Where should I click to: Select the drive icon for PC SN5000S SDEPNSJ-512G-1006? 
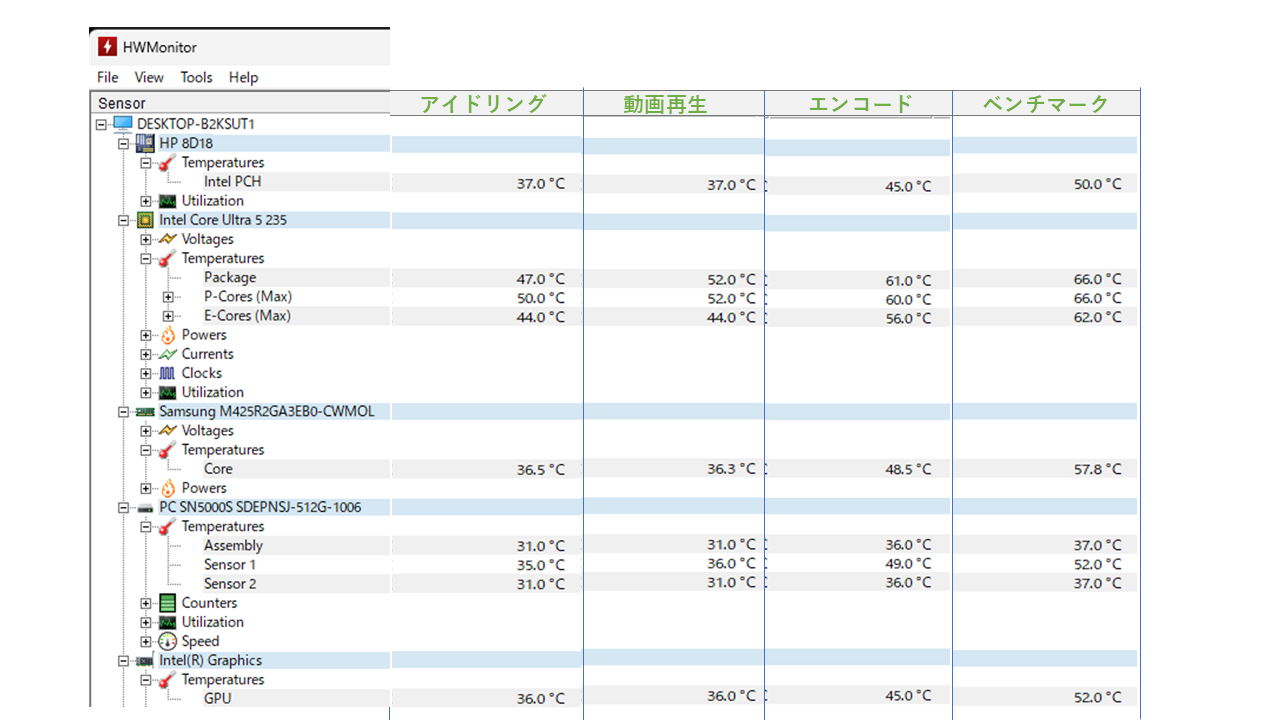pos(145,507)
